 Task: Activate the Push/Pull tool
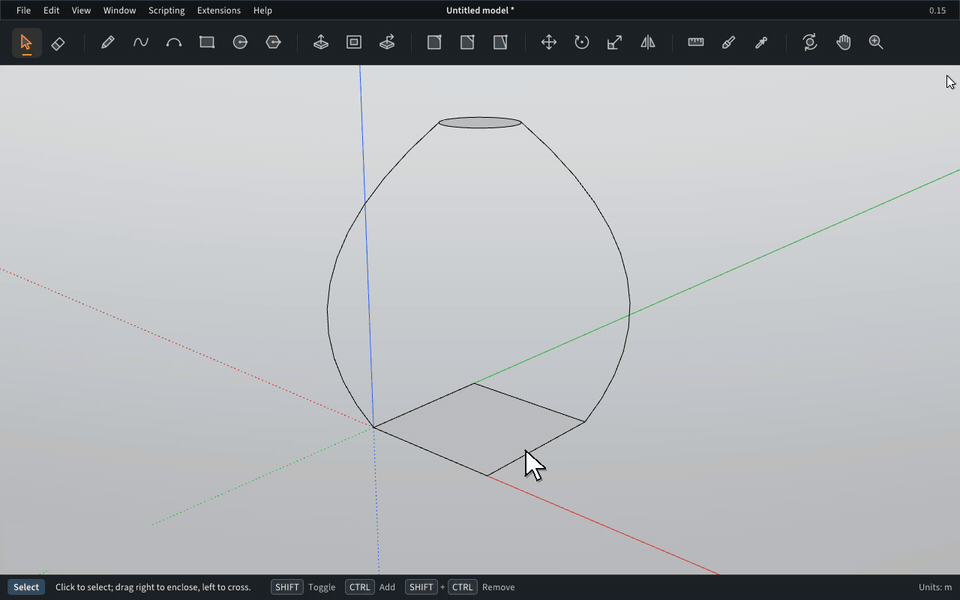coord(321,42)
